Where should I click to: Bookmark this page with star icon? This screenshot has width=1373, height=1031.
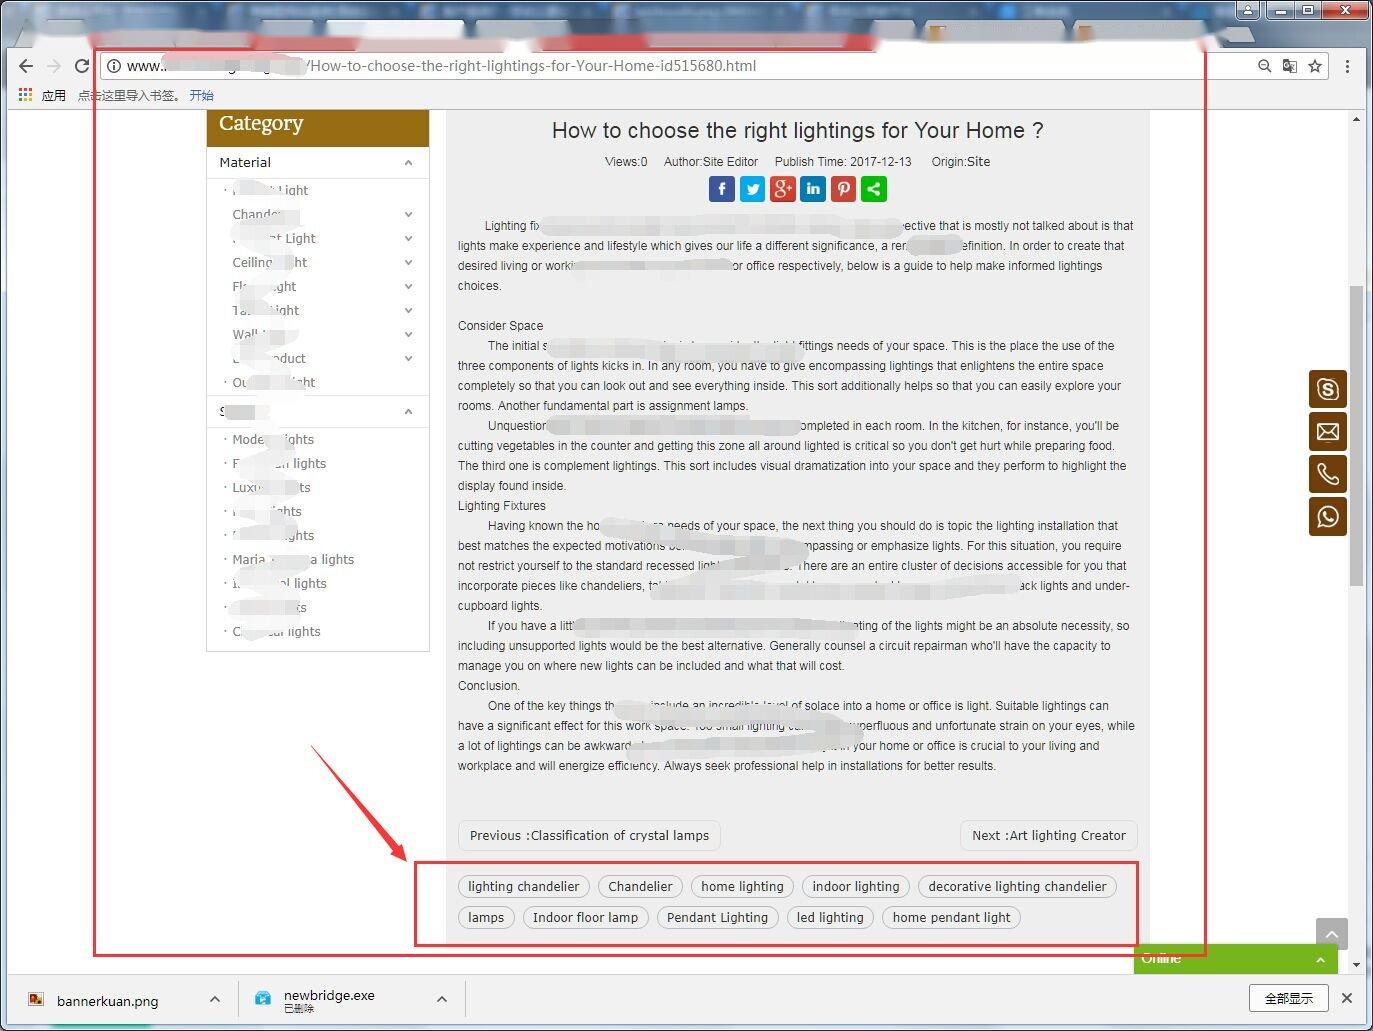[1315, 66]
